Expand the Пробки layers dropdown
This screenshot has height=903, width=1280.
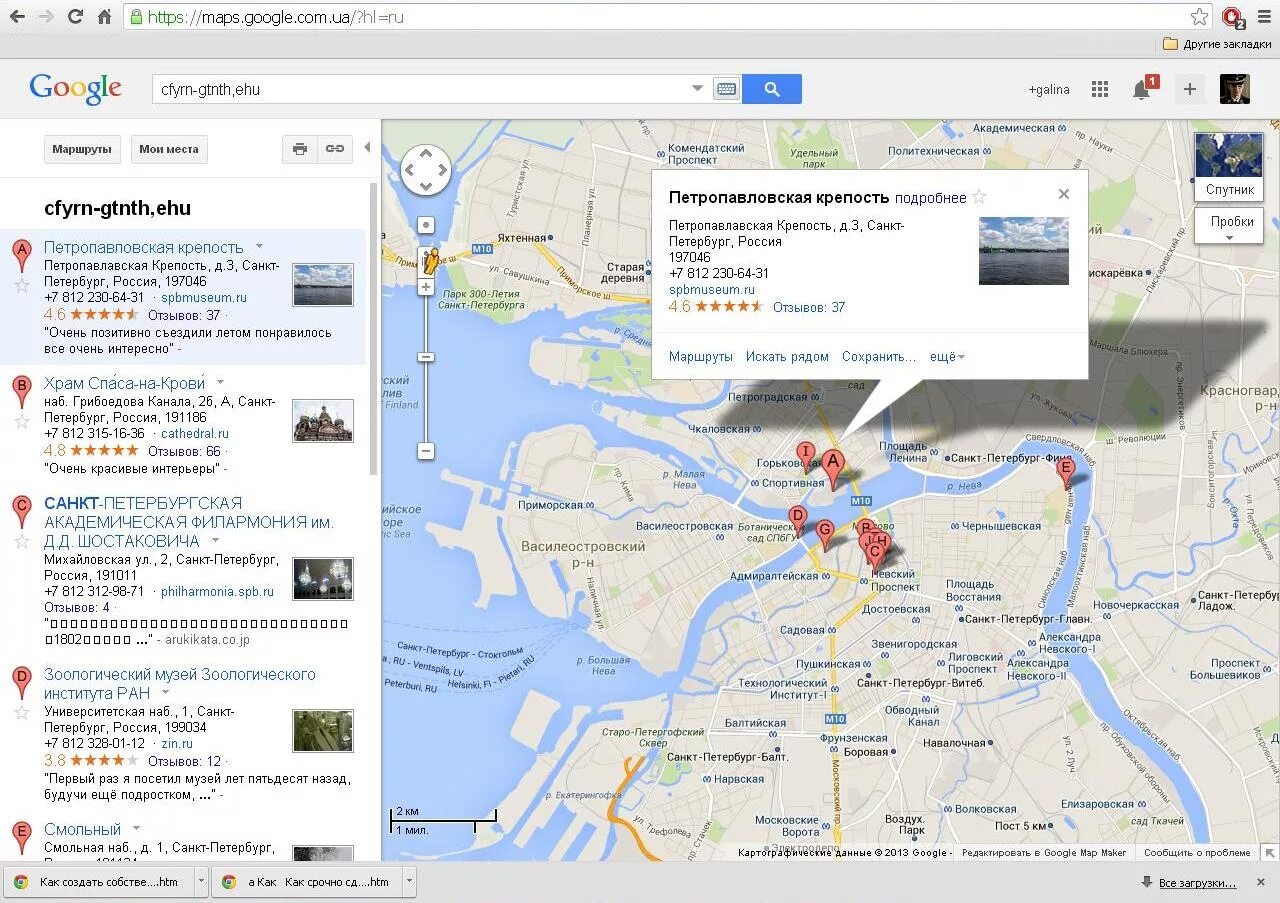1229,227
